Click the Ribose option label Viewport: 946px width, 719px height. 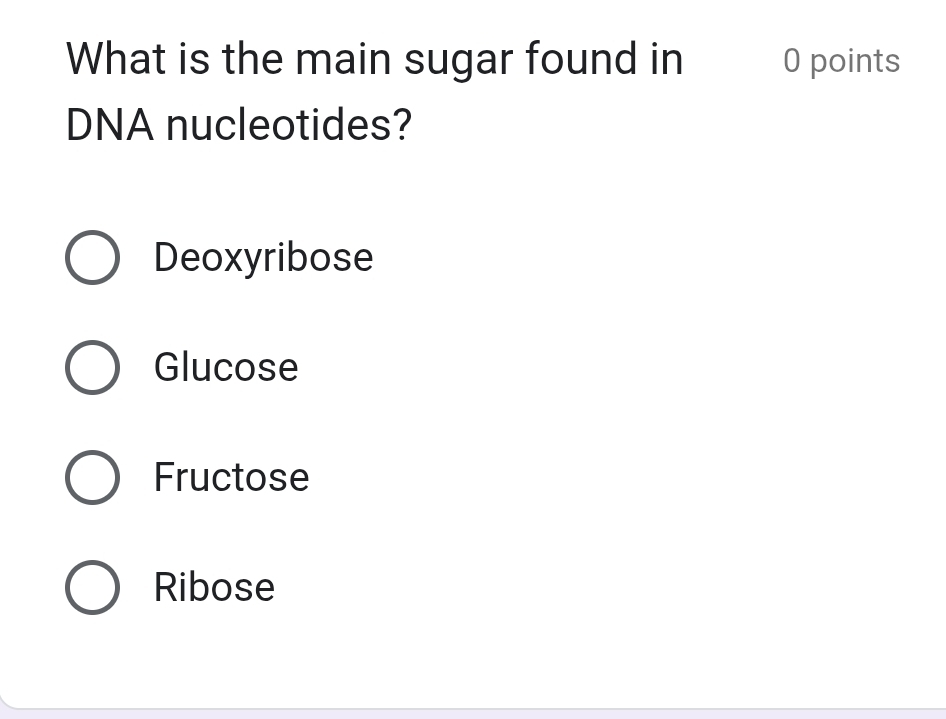coord(214,587)
